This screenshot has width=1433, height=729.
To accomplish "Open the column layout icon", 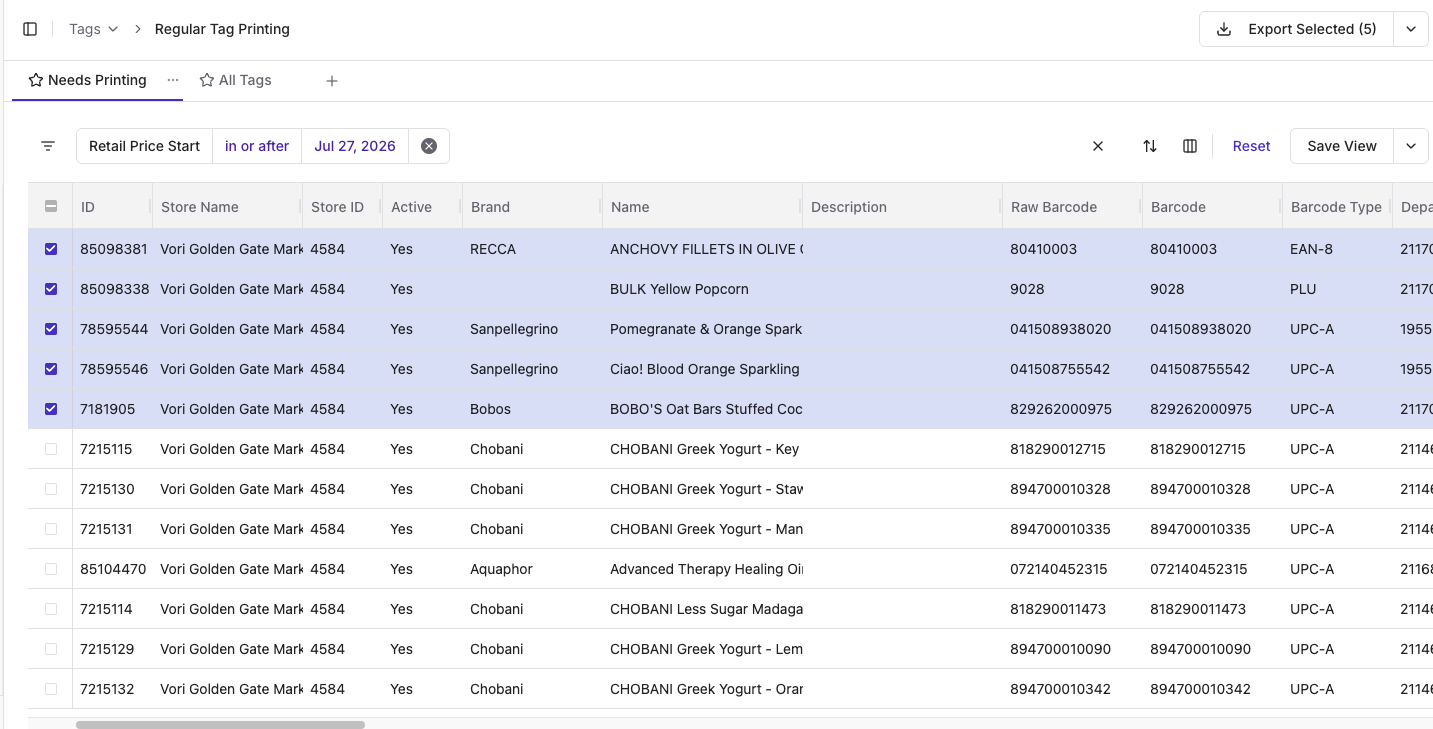I will tap(1190, 146).
